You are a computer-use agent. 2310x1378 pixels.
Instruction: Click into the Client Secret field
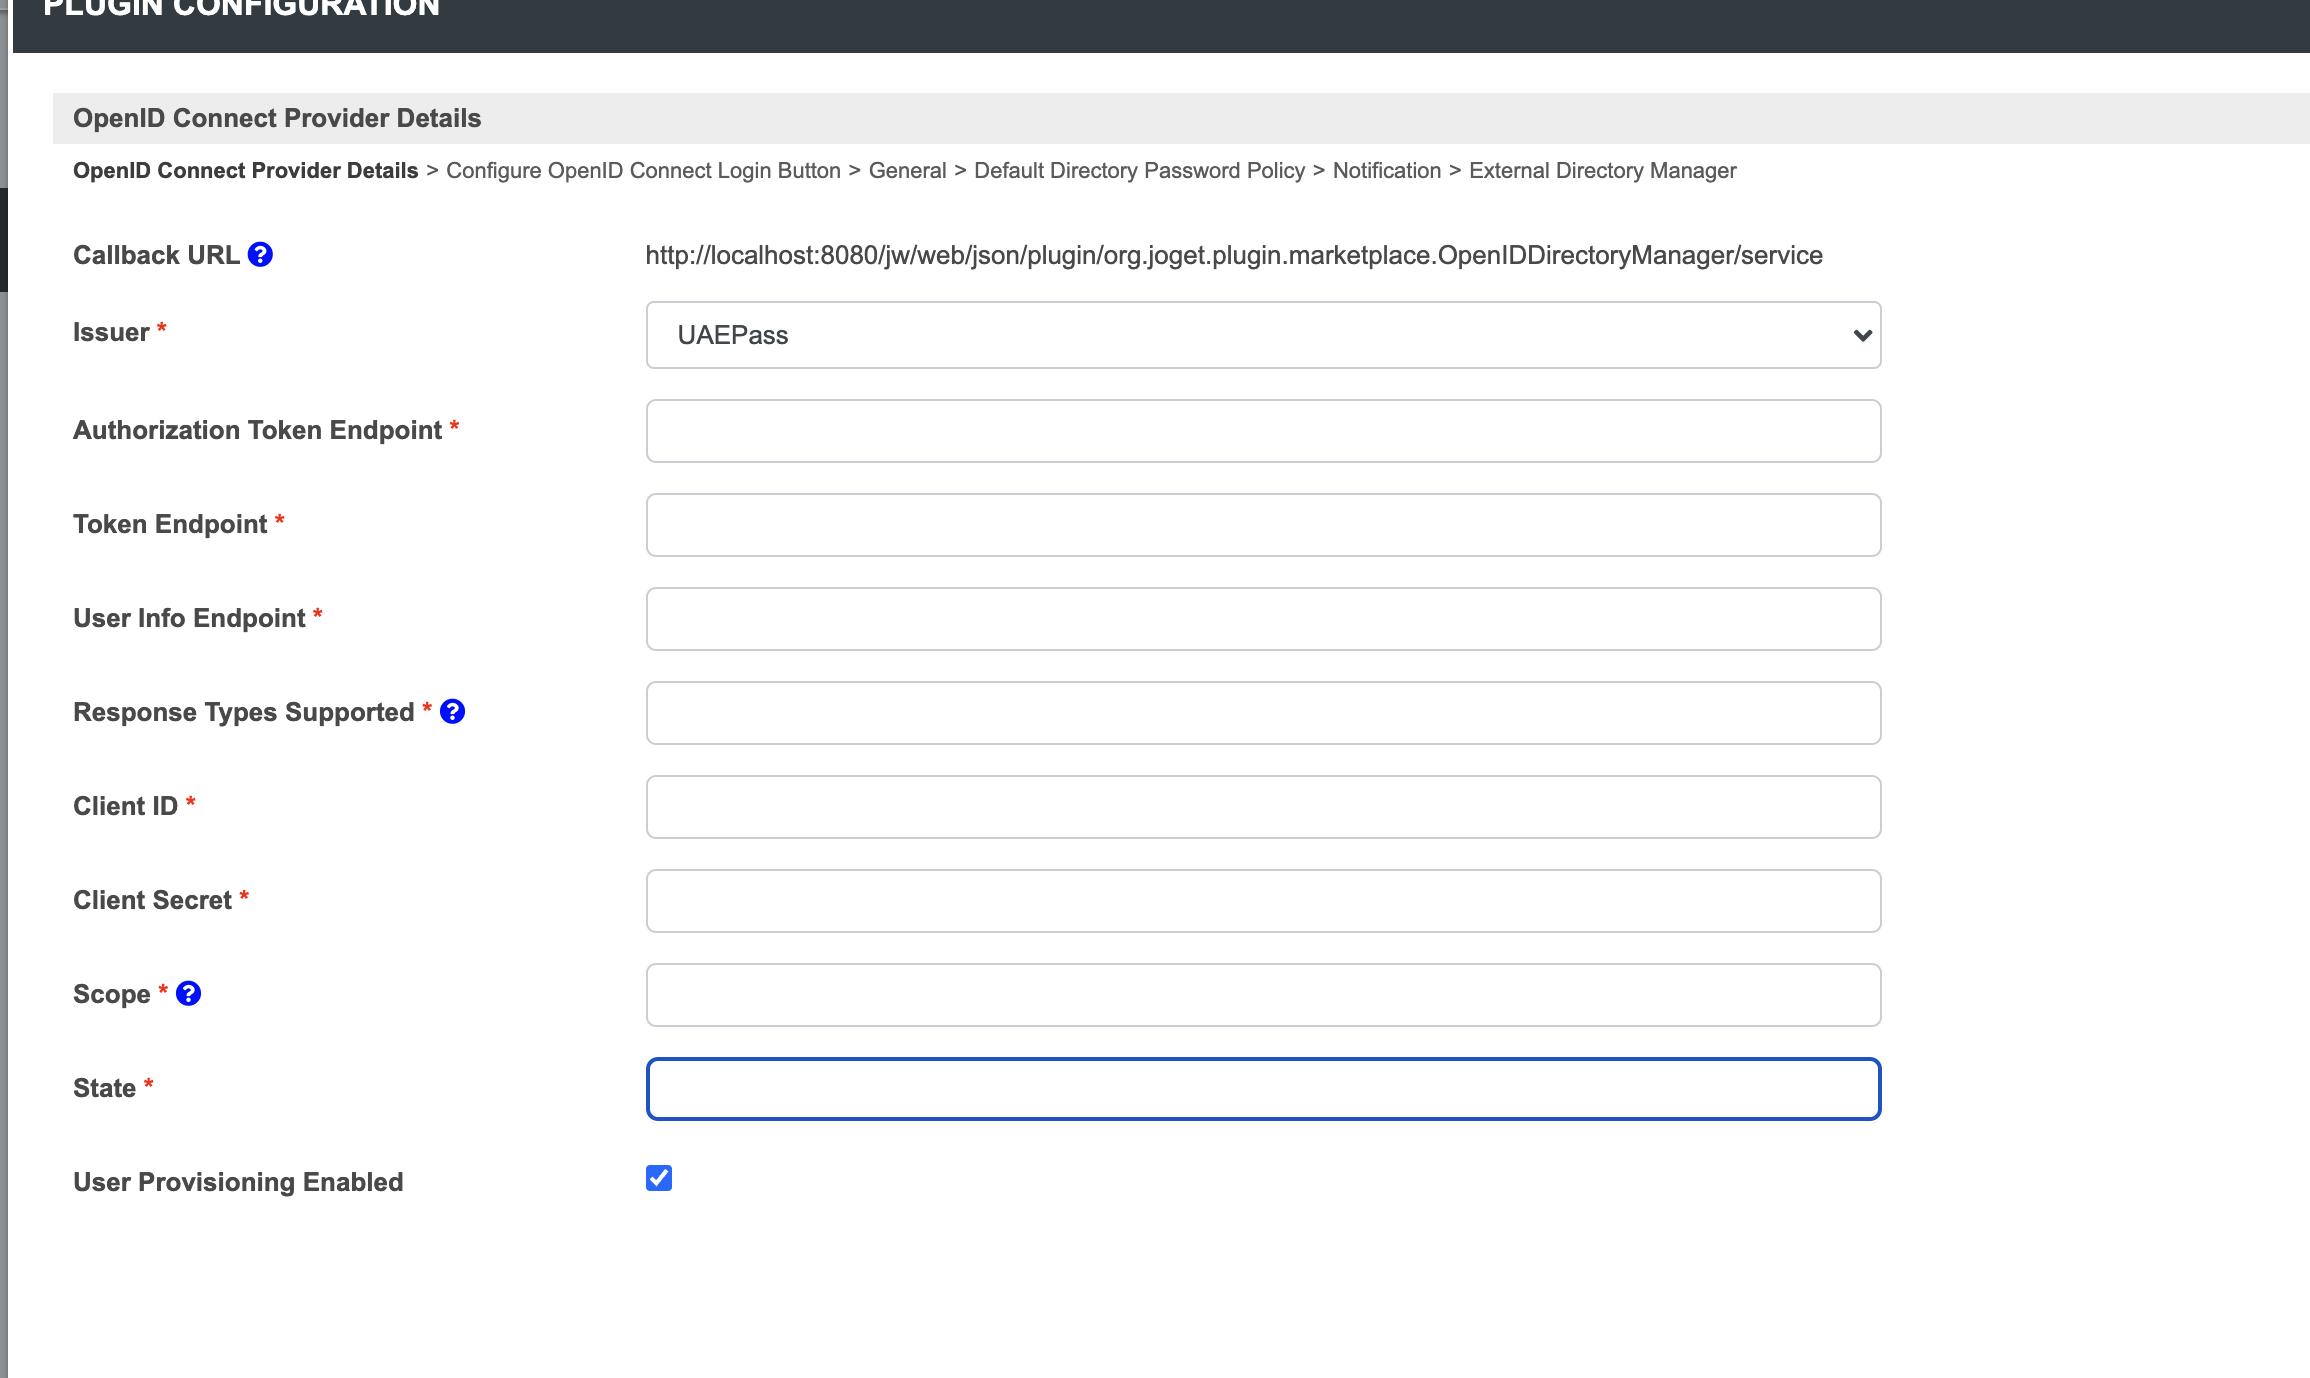pos(1263,901)
